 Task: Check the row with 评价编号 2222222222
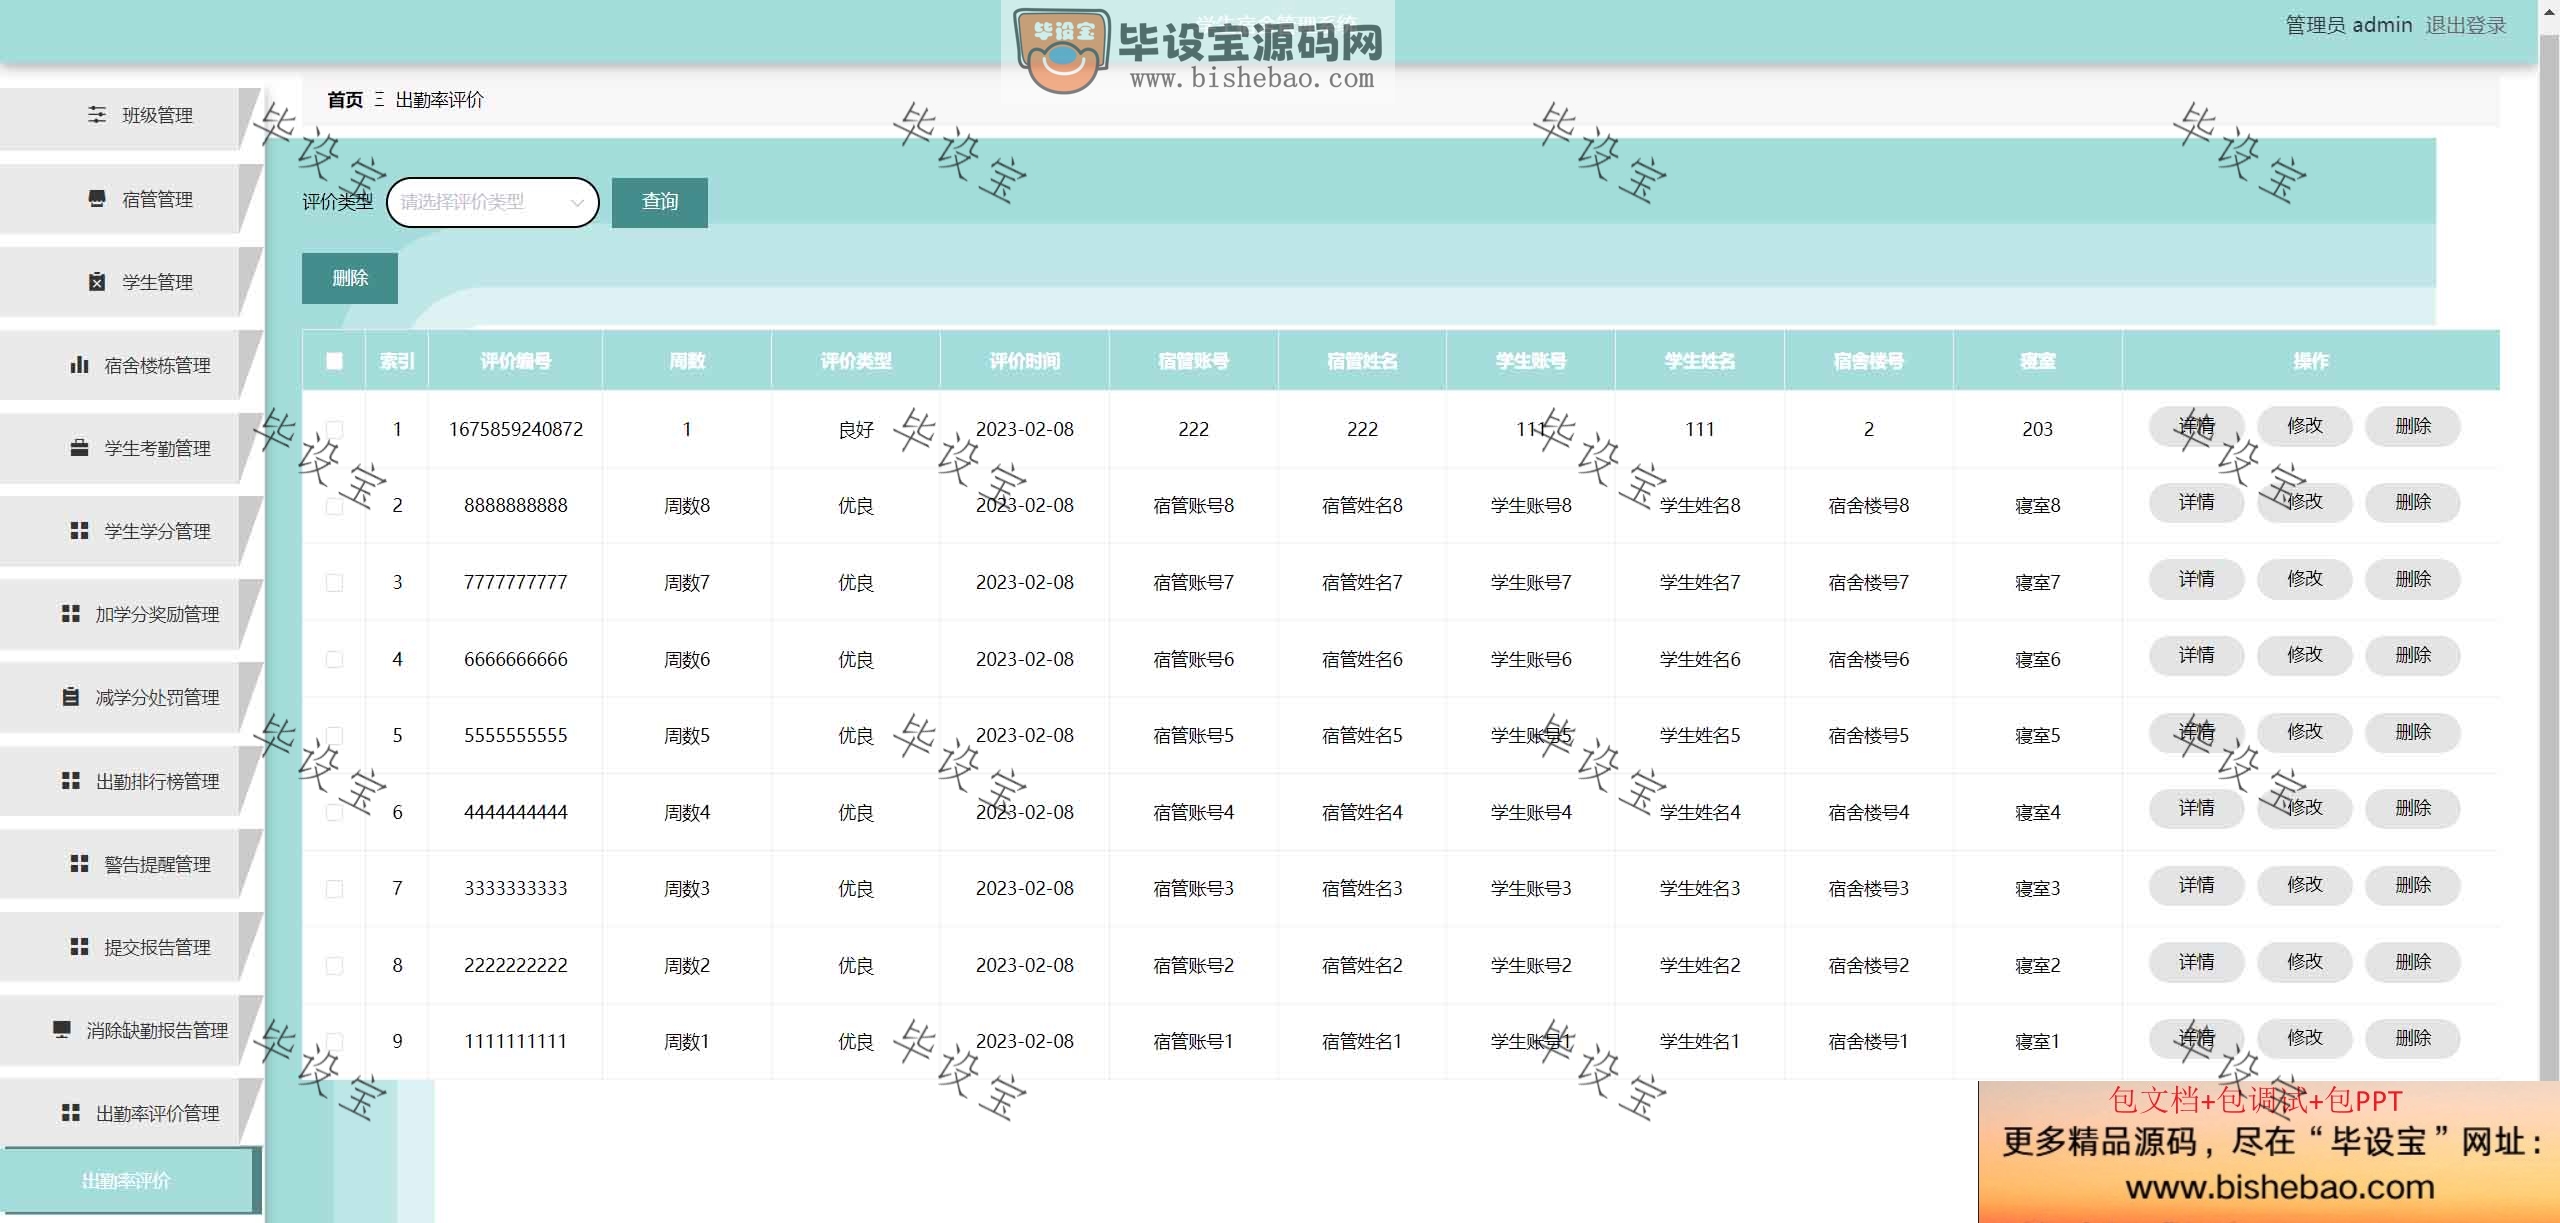point(334,966)
